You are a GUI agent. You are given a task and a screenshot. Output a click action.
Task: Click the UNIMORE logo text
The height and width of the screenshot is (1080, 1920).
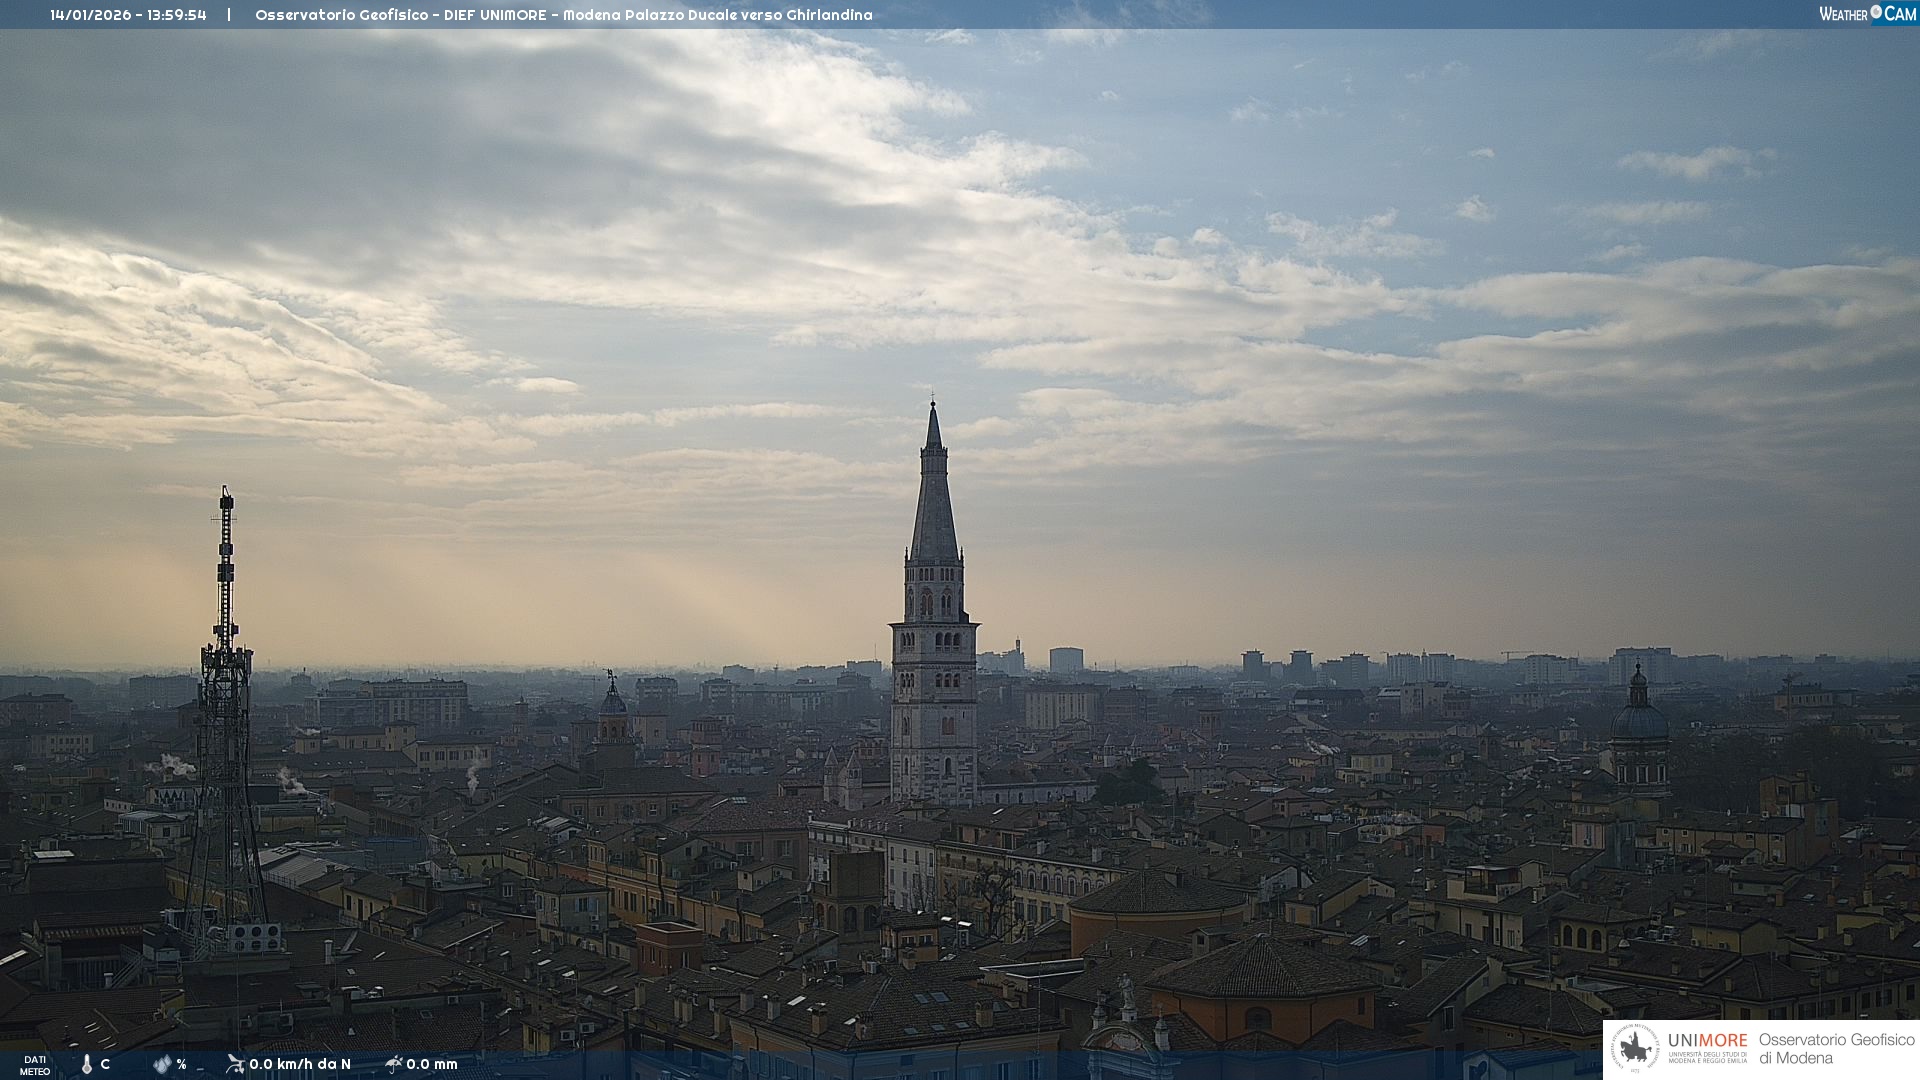point(1707,1041)
